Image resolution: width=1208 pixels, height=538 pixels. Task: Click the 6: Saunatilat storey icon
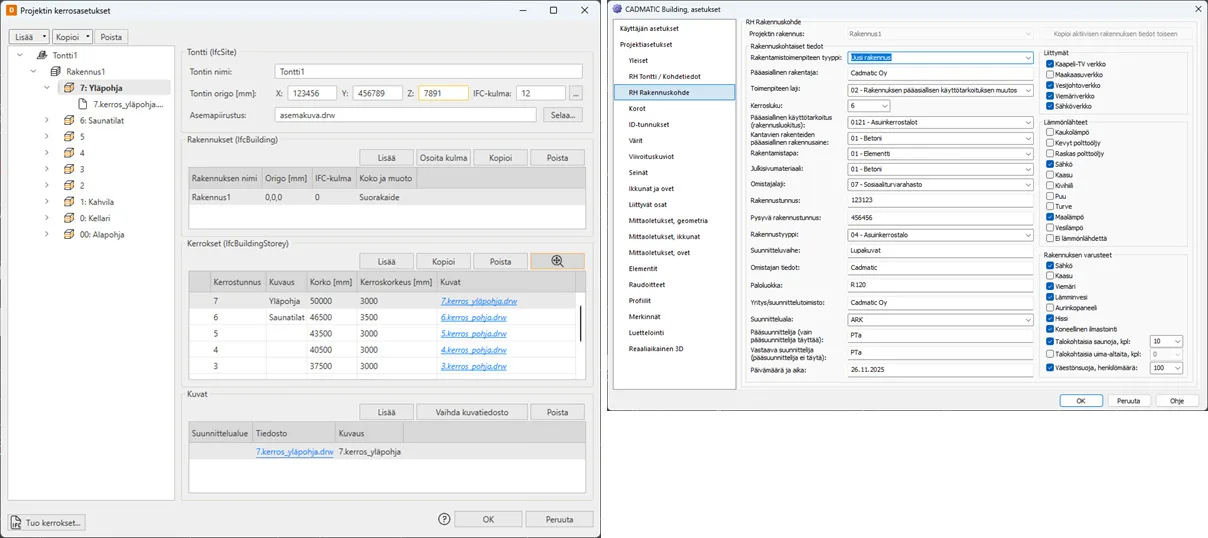click(69, 120)
